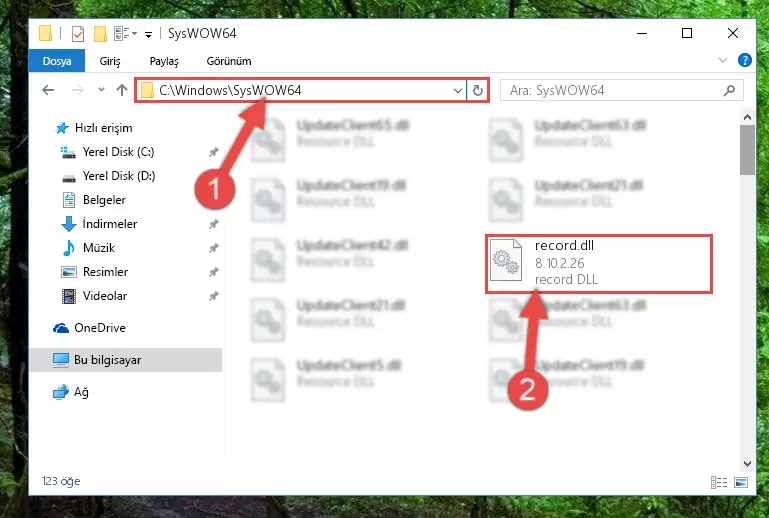Screen dimensions: 769x518
Task: Open the Görünüm ribbon tab
Action: click(229, 61)
